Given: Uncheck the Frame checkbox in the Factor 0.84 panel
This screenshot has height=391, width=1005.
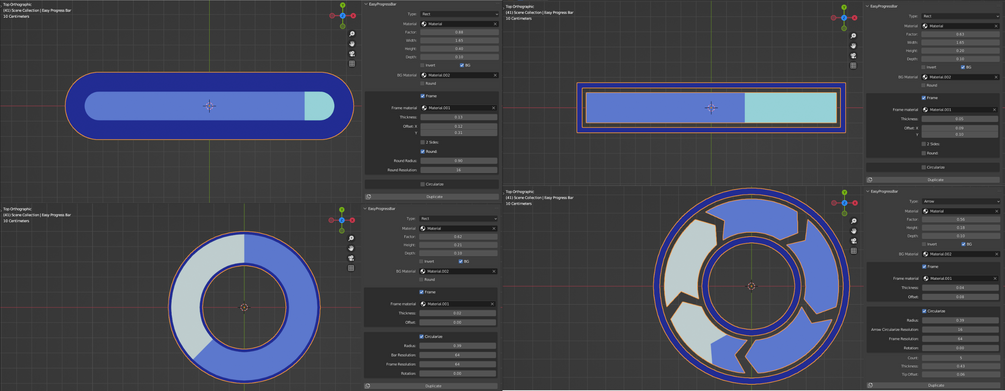Looking at the screenshot, I should (x=422, y=96).
